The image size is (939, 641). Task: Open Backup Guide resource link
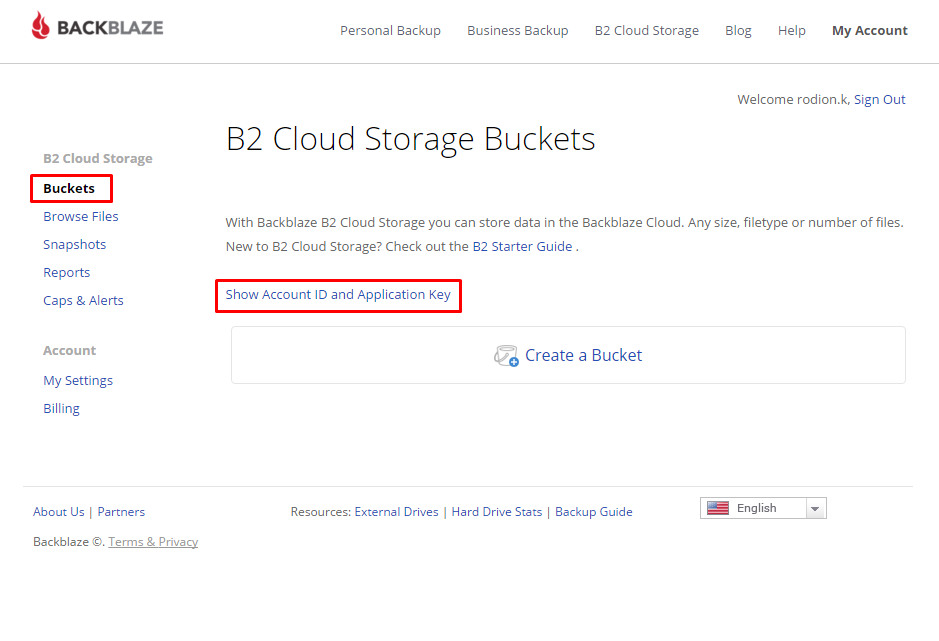click(x=593, y=512)
